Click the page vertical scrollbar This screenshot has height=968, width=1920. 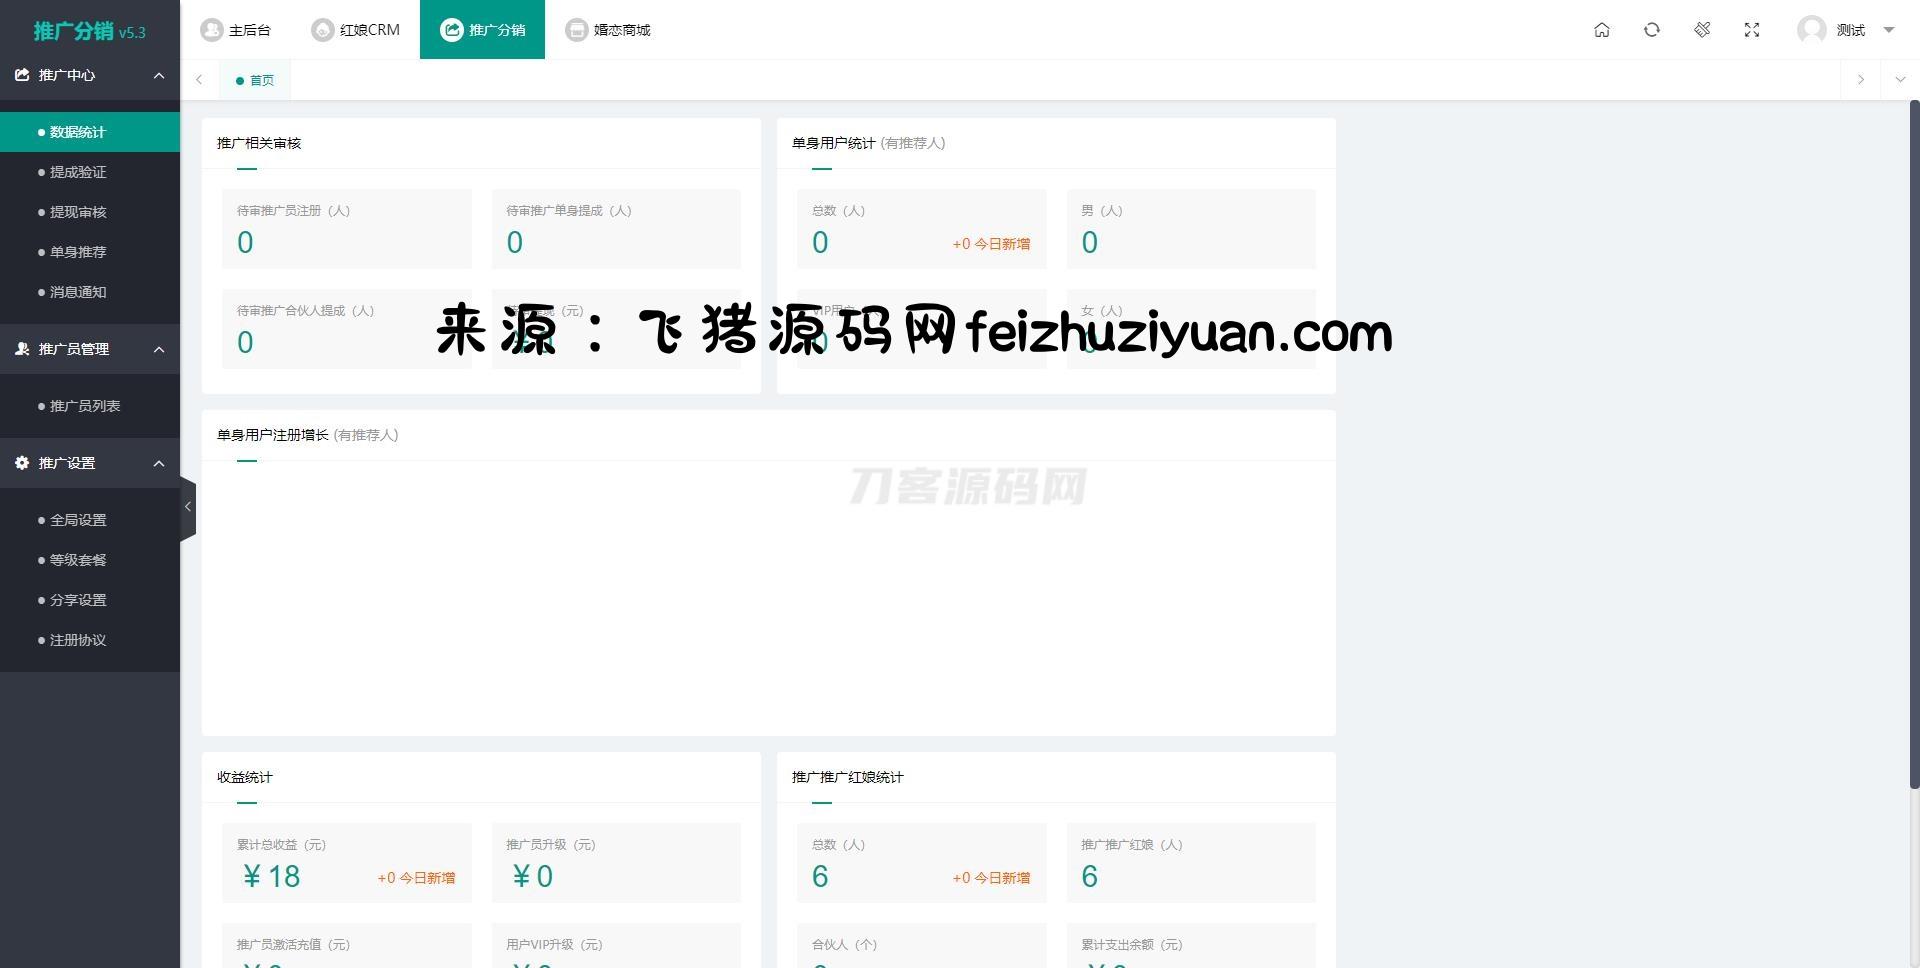click(x=1915, y=444)
